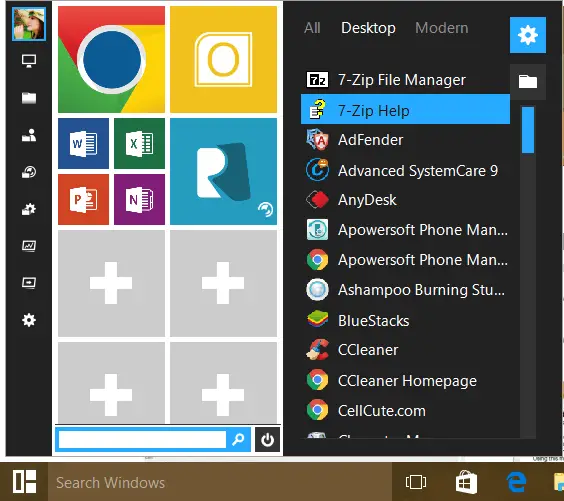Screen dimensions: 564x501
Task: Open Microsoft Edge from taskbar
Action: [x=517, y=482]
